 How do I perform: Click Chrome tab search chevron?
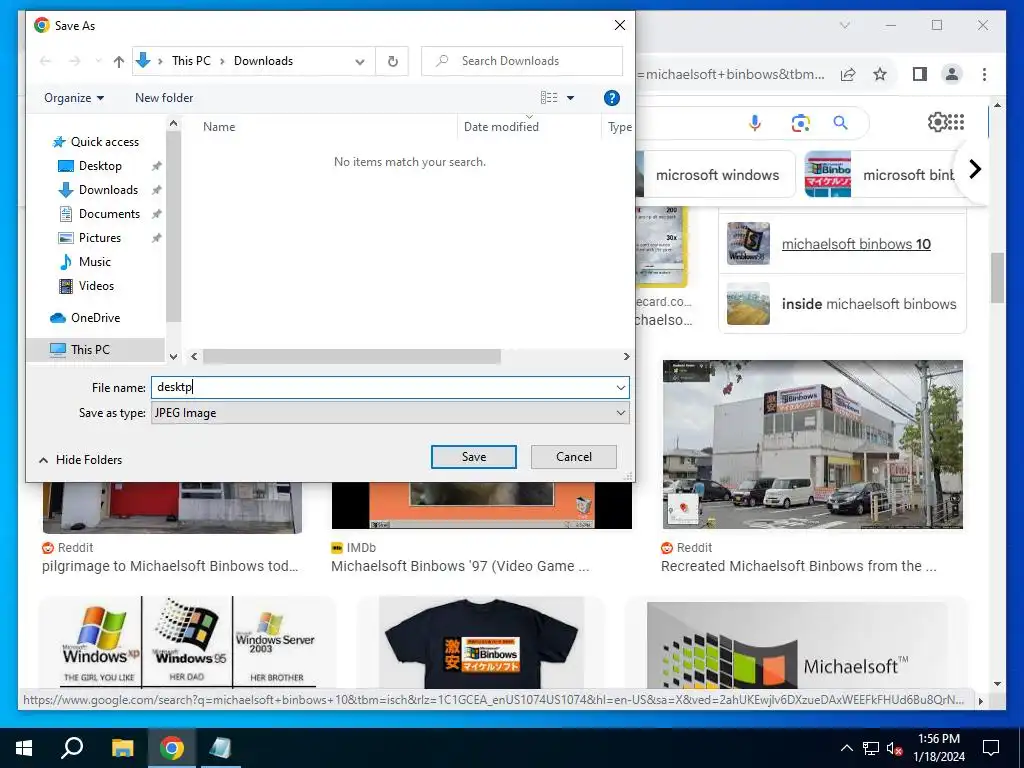pos(844,25)
